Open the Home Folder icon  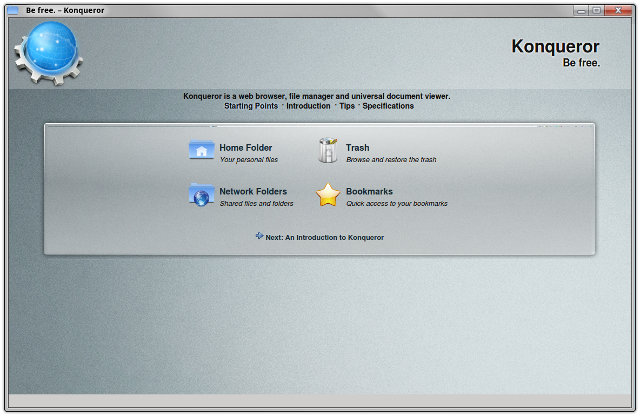[202, 150]
